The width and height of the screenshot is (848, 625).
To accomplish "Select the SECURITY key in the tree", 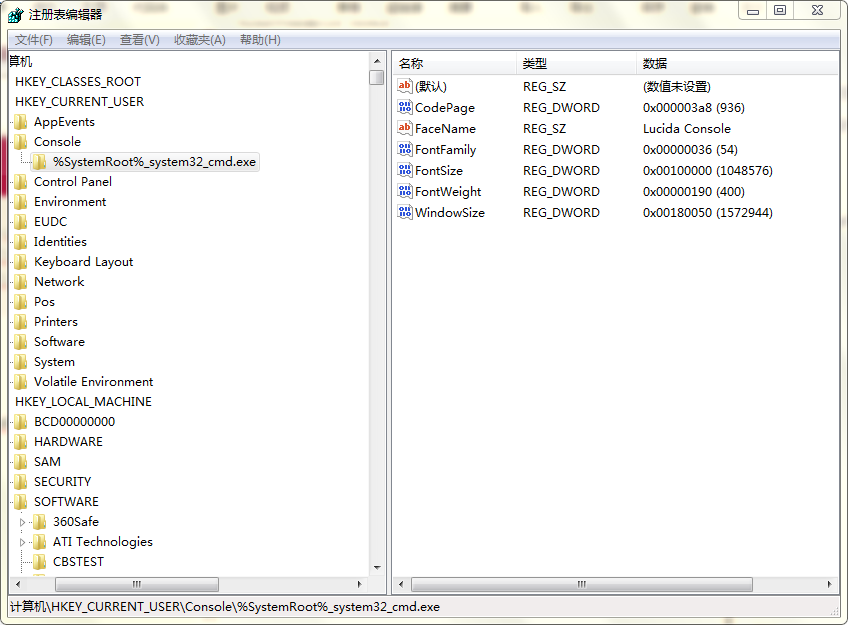I will point(63,482).
